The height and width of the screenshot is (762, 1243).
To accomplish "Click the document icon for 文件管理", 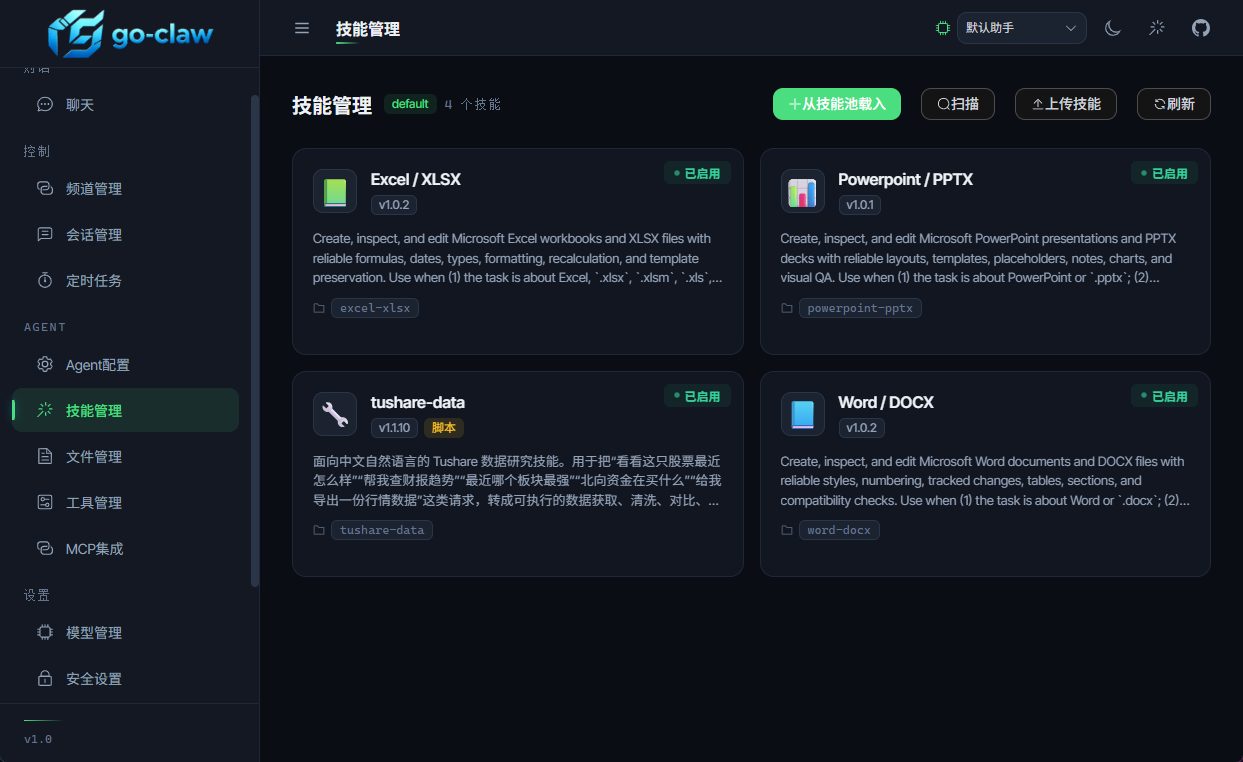I will (x=45, y=456).
